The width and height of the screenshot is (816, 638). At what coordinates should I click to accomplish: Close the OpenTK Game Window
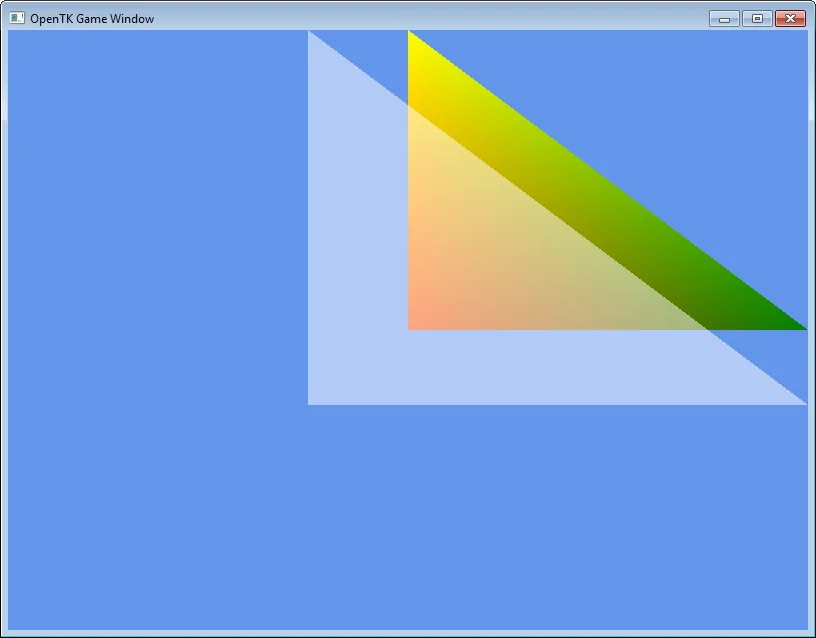pyautogui.click(x=790, y=19)
